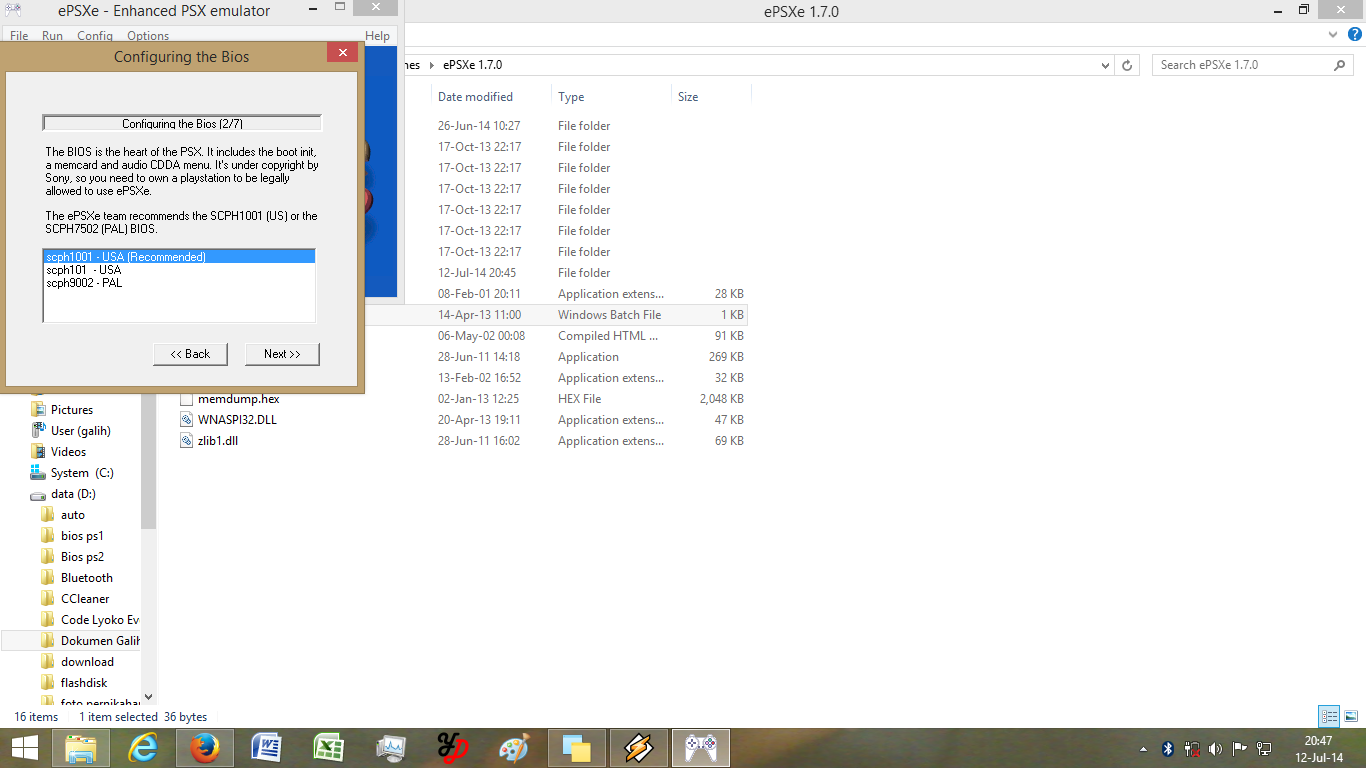Open Microsoft Word from the taskbar

point(267,748)
